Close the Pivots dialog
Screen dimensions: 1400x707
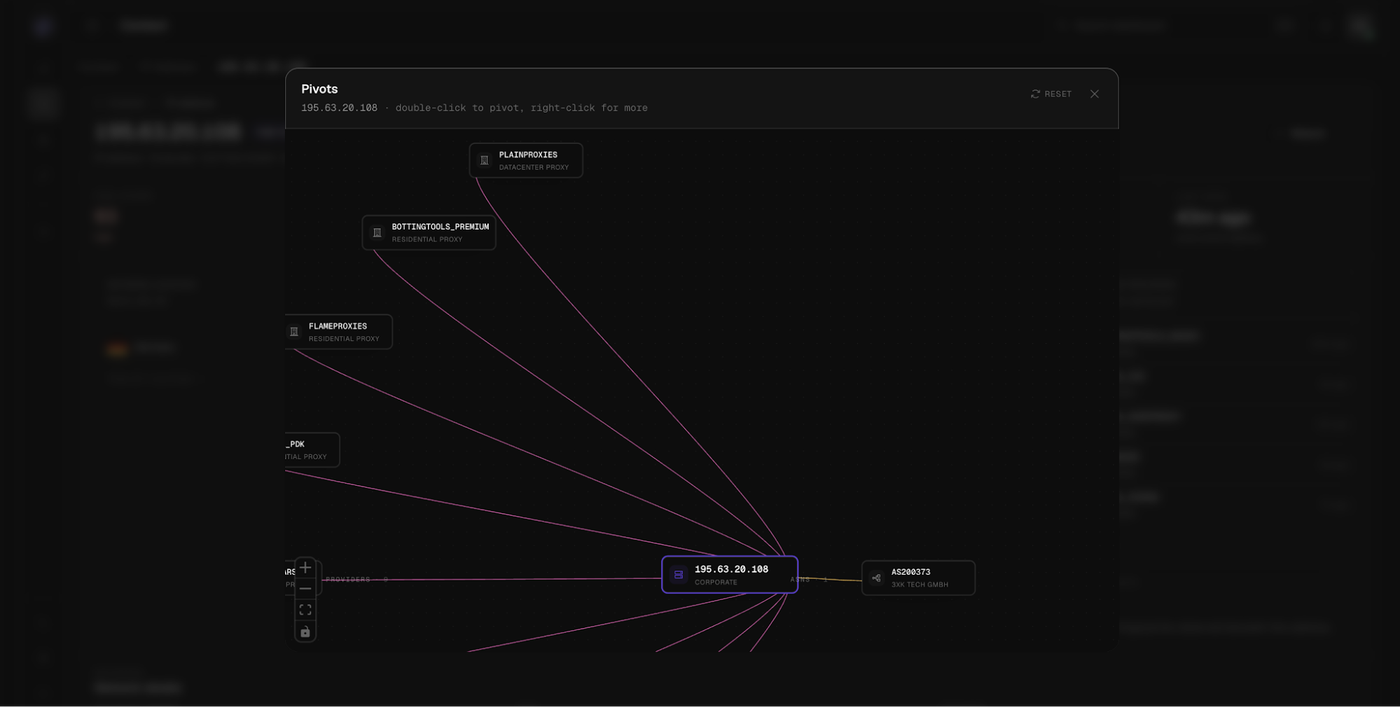(1094, 94)
